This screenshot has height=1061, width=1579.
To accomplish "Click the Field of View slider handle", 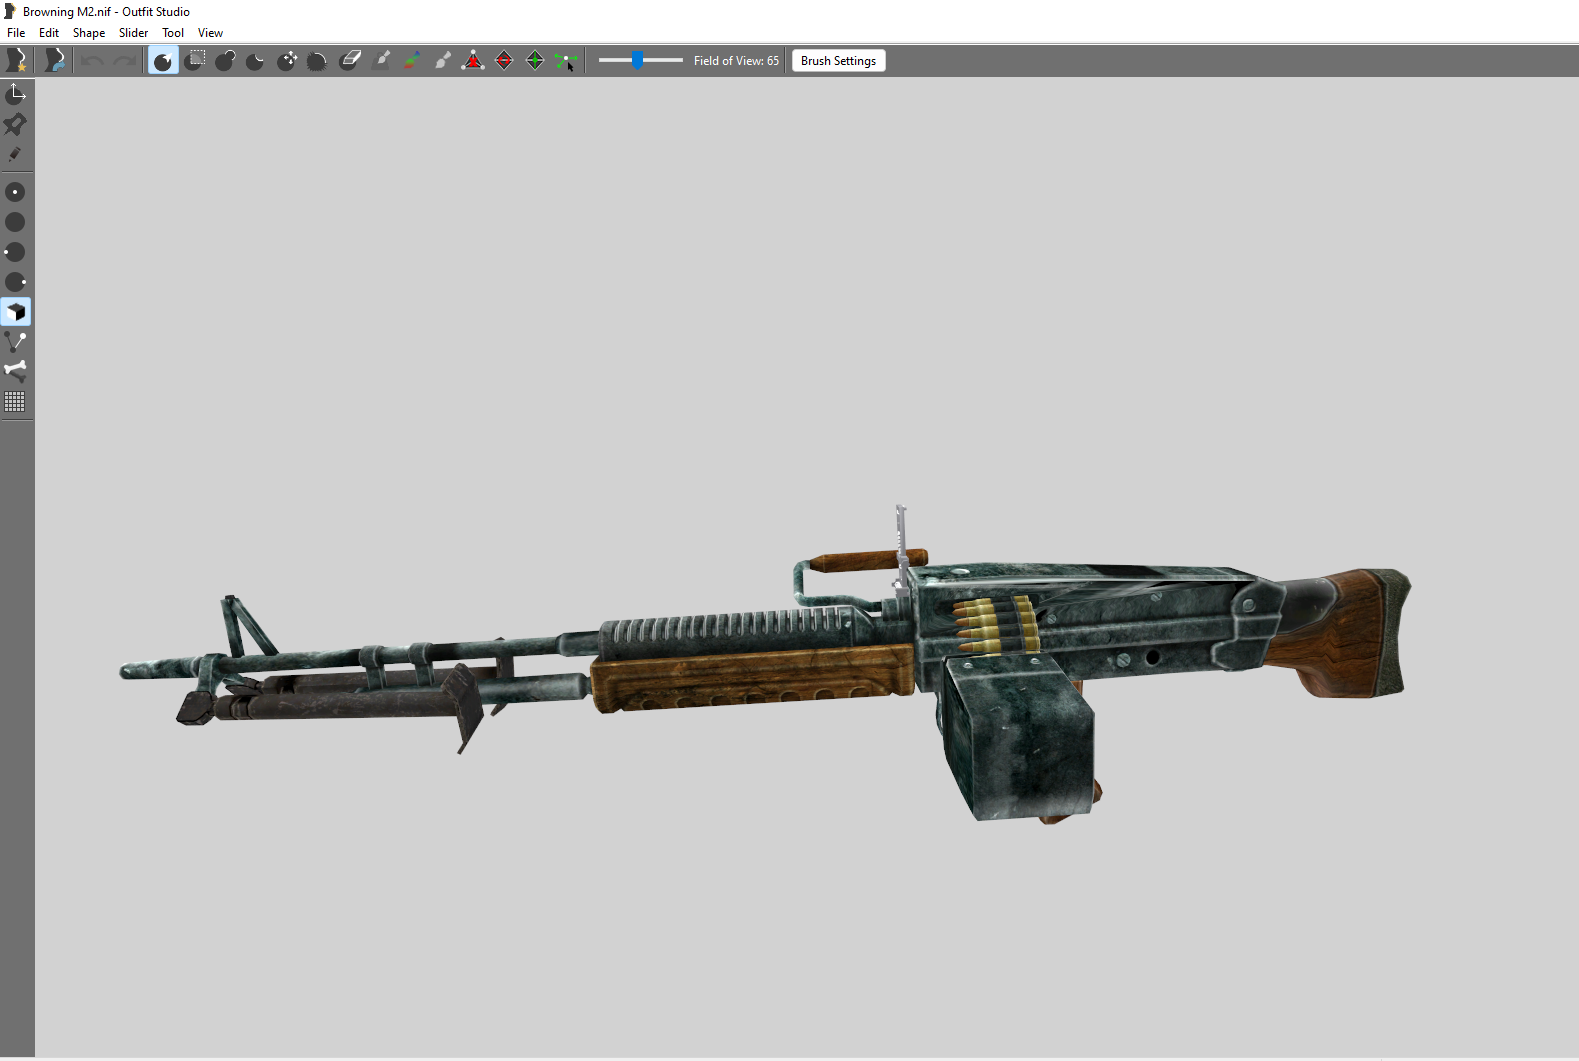I will tap(638, 61).
